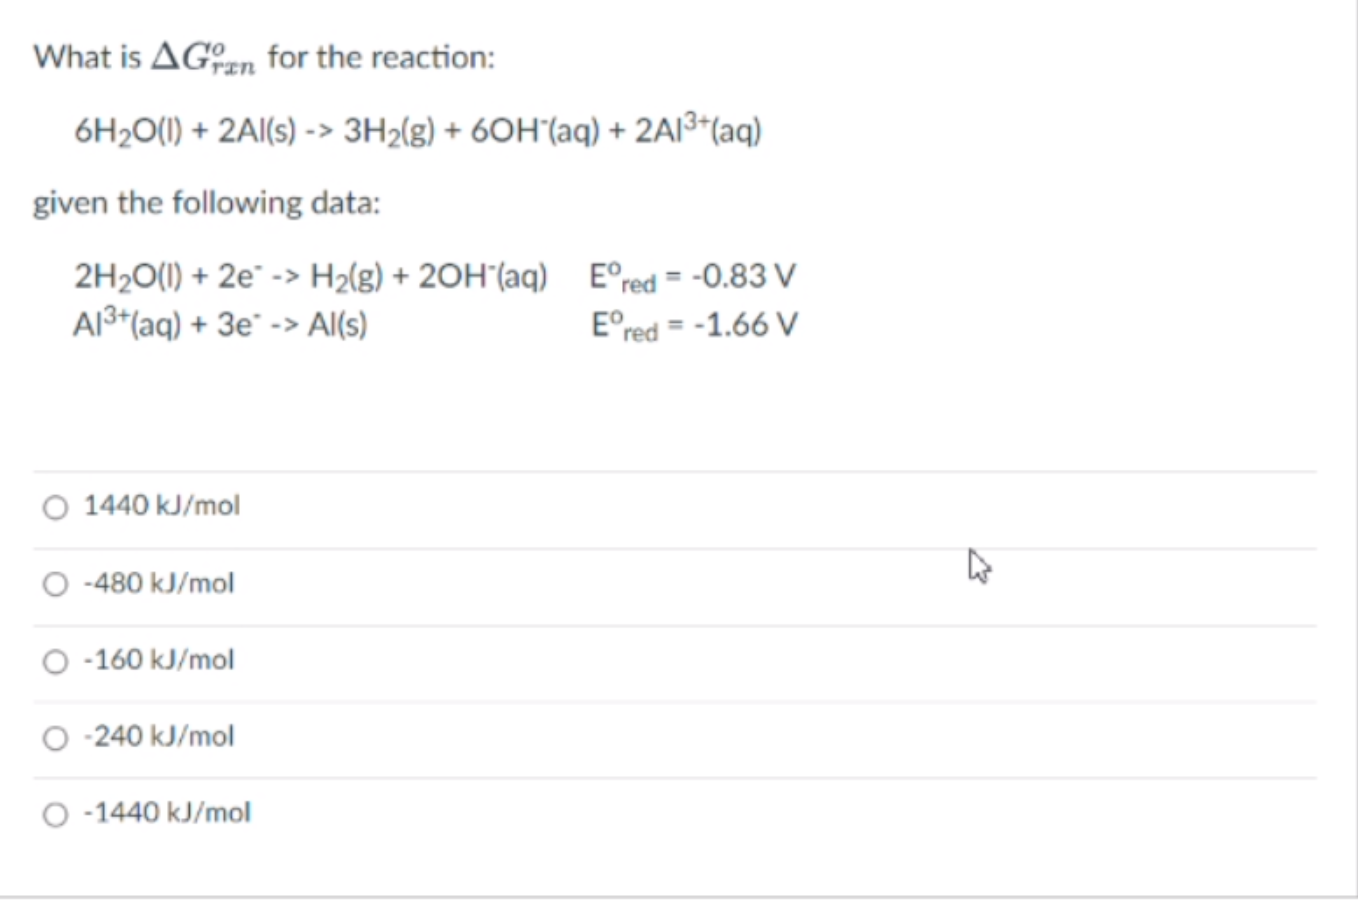Screen dimensions: 1358x911
Task: Click the 1440 kJ/mol answer label
Action: [160, 506]
